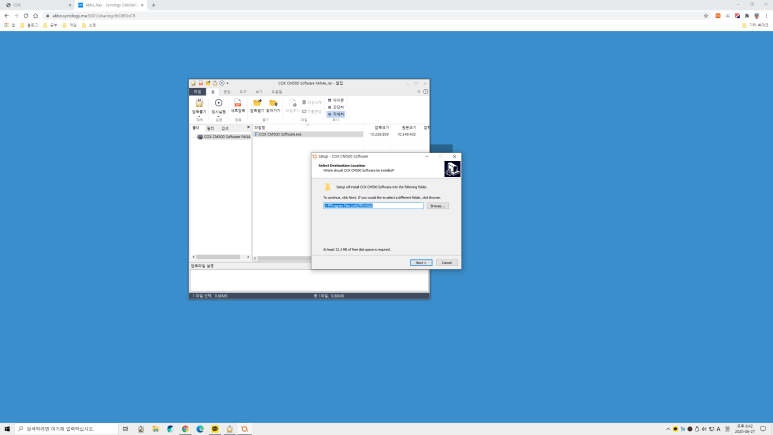Select the third tab in archiver side panel
The height and width of the screenshot is (435, 773).
pos(225,128)
